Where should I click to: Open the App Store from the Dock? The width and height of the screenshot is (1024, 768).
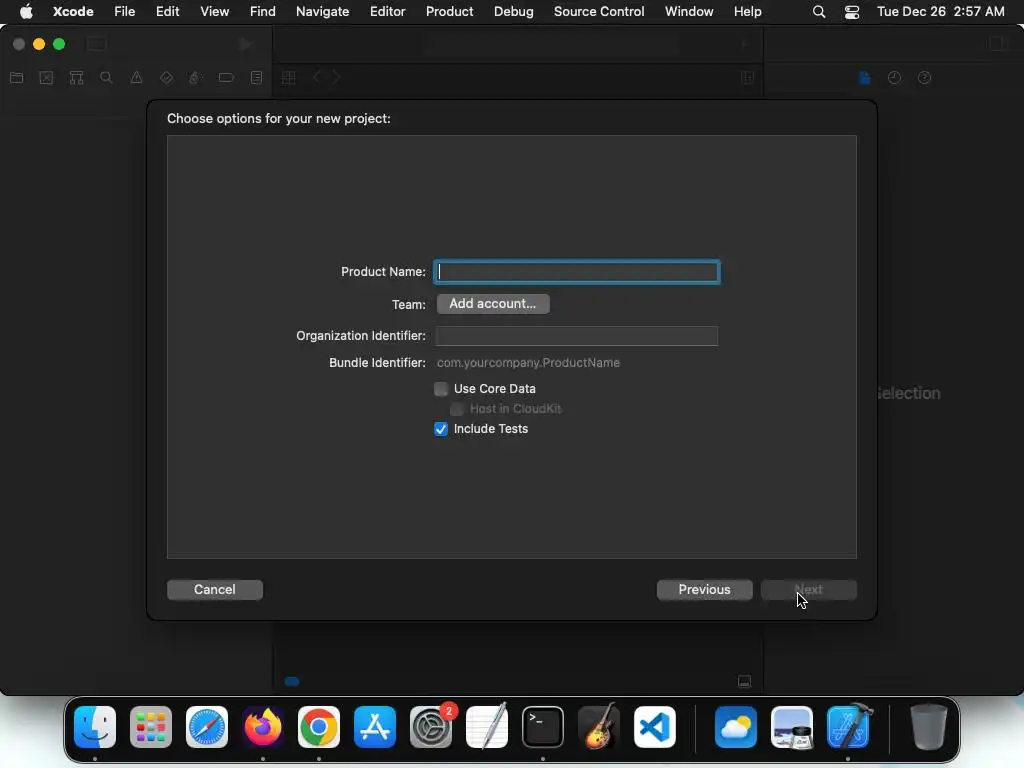point(375,727)
